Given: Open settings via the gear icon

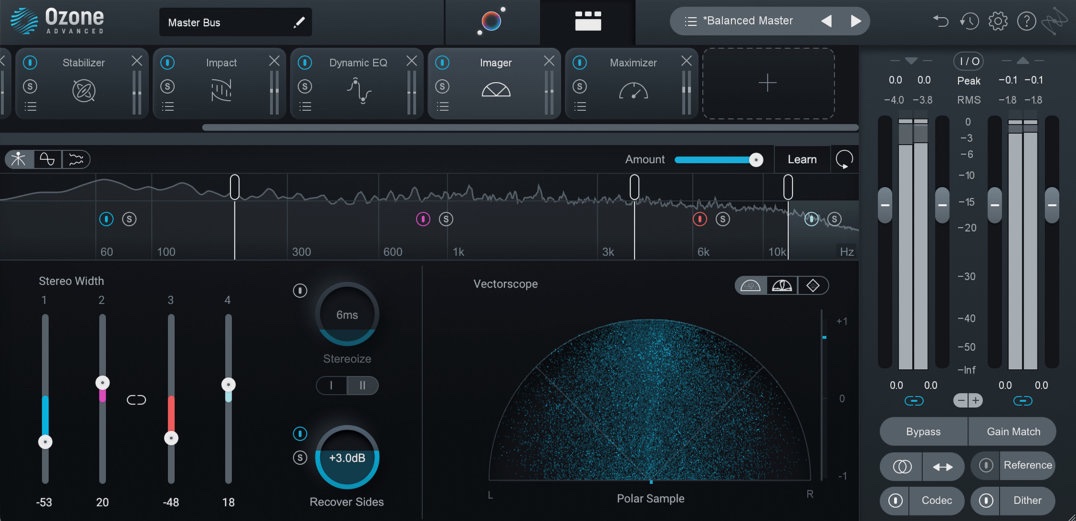Looking at the screenshot, I should 998,21.
